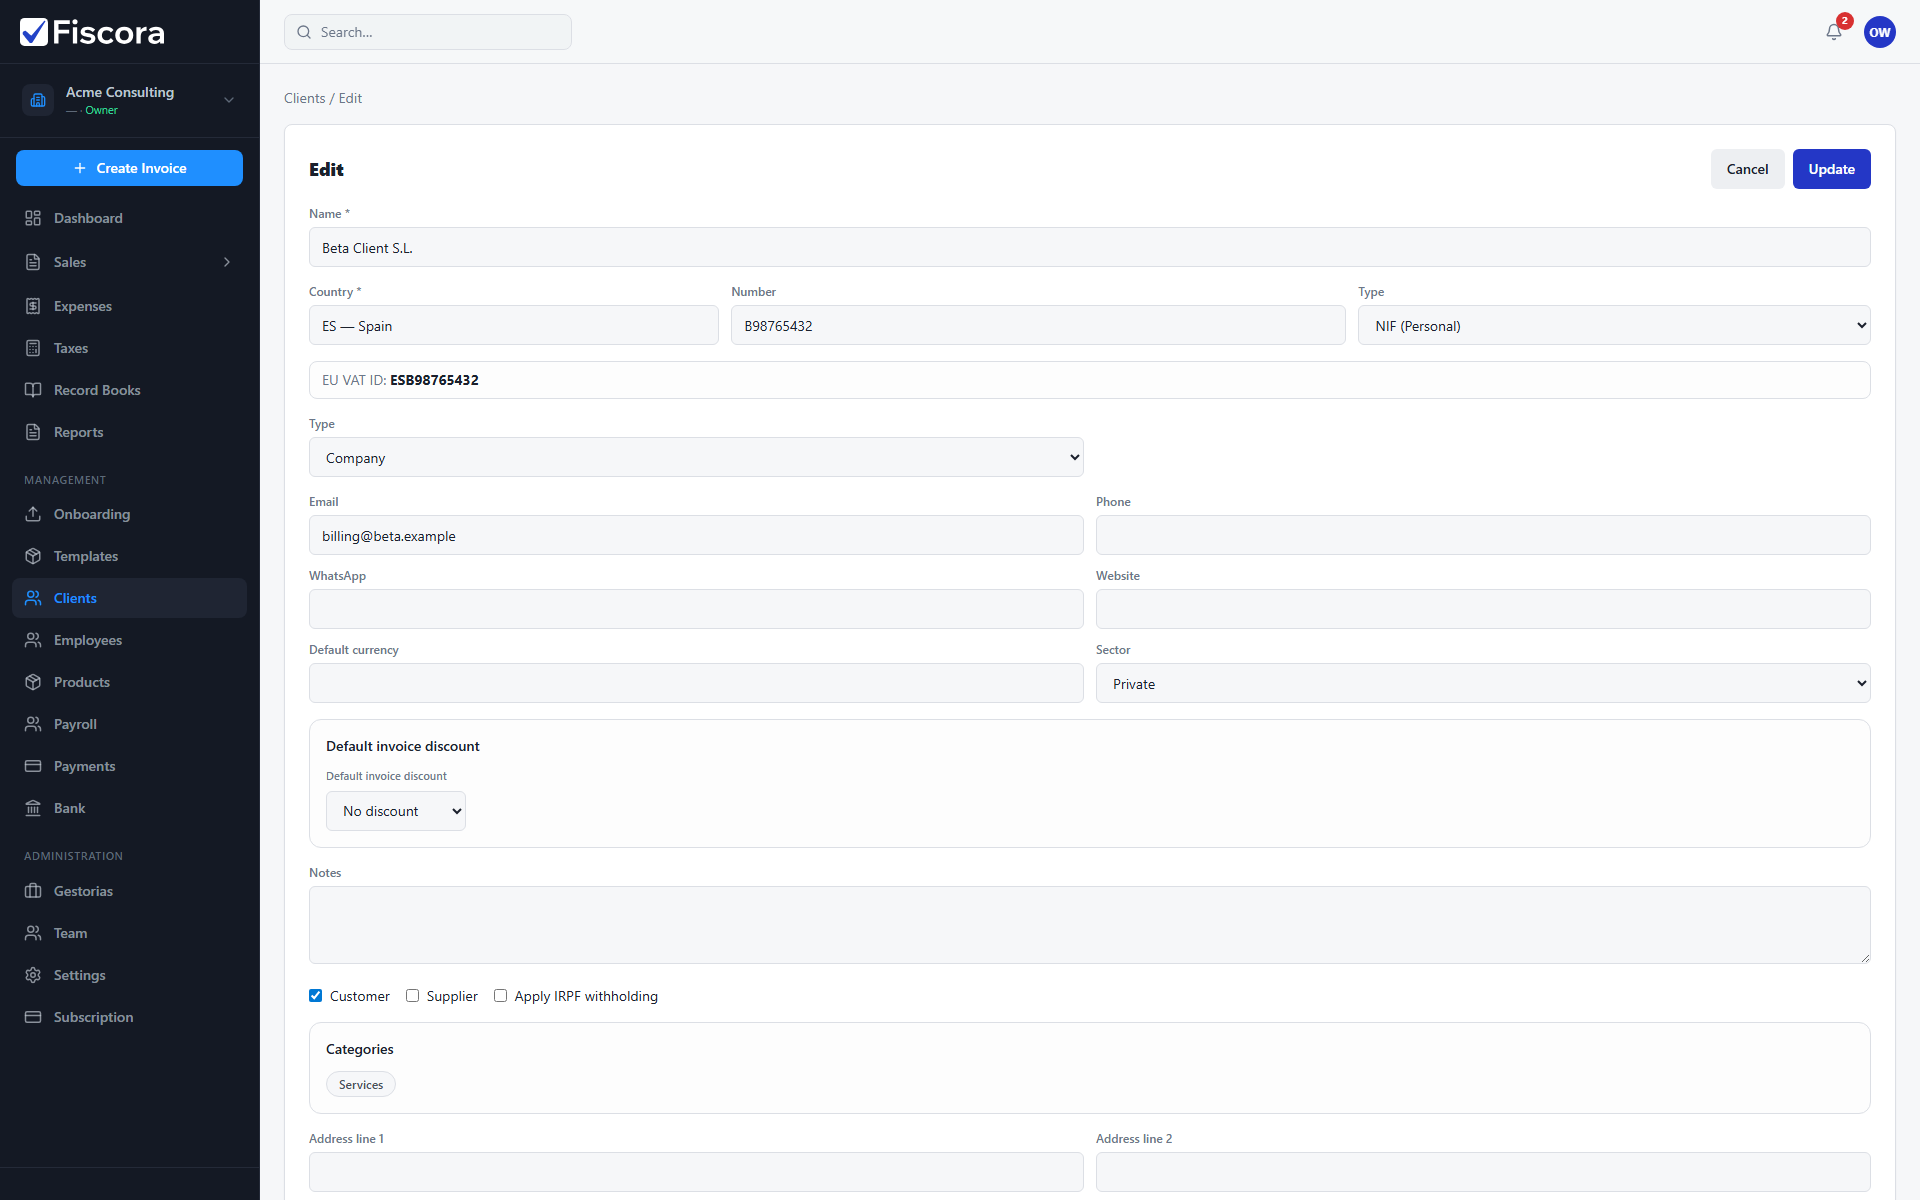This screenshot has width=1920, height=1200.
Task: Click the Address line 1 field
Action: 695,1172
